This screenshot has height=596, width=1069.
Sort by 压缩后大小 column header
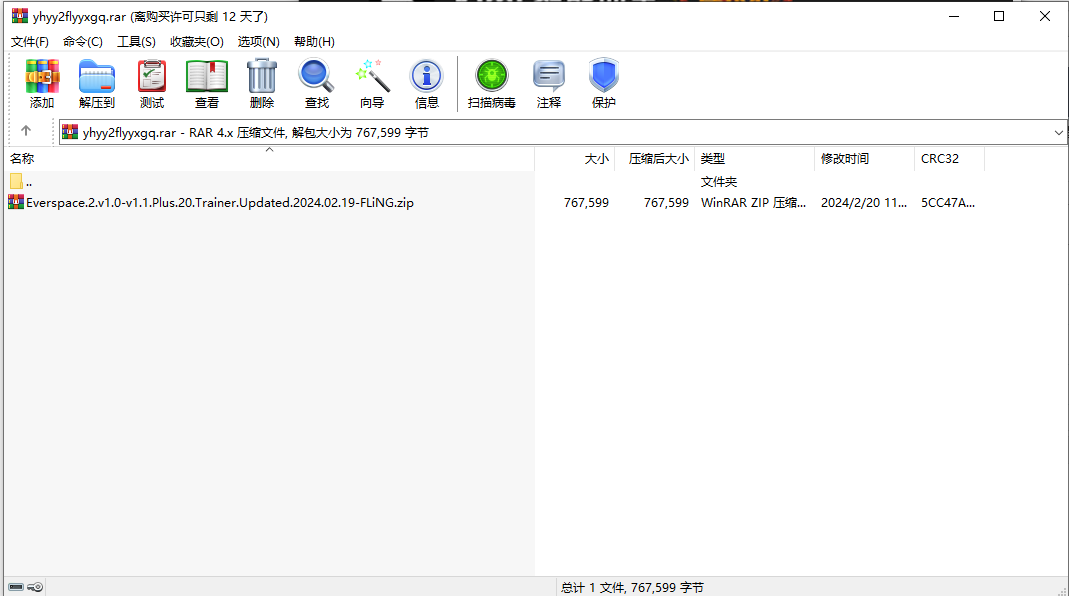654,158
